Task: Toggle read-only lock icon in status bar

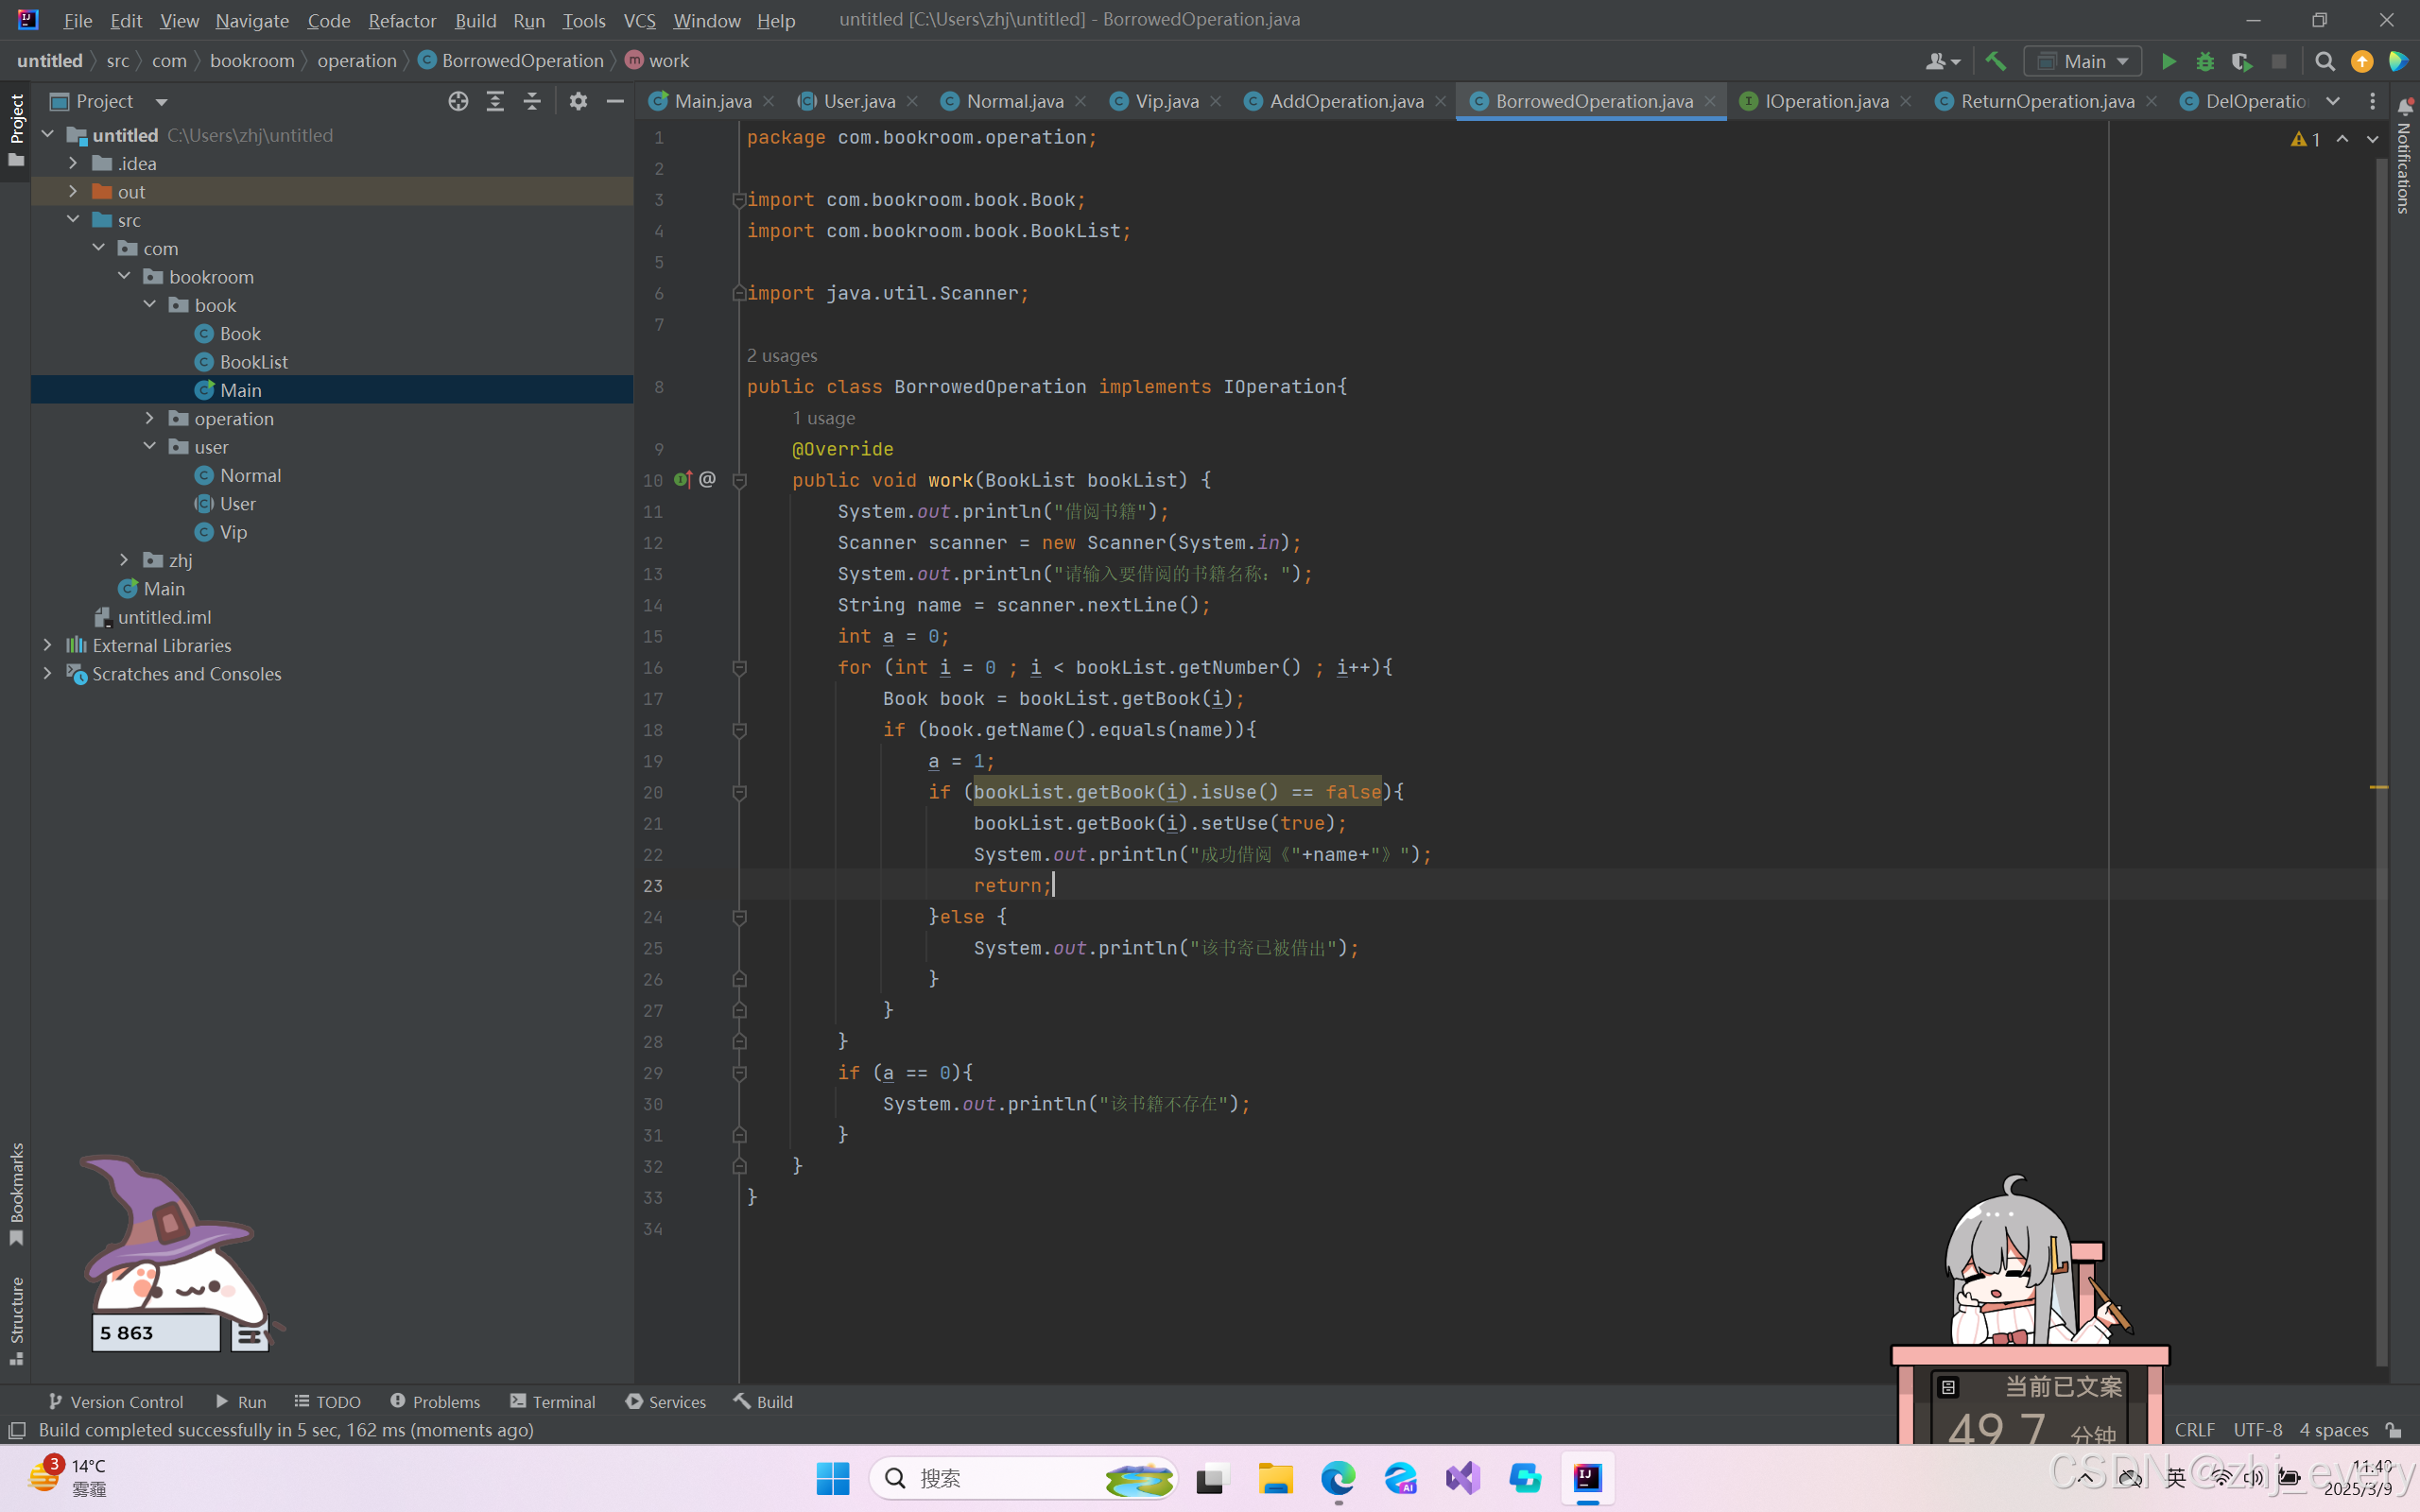Action: [x=2393, y=1430]
